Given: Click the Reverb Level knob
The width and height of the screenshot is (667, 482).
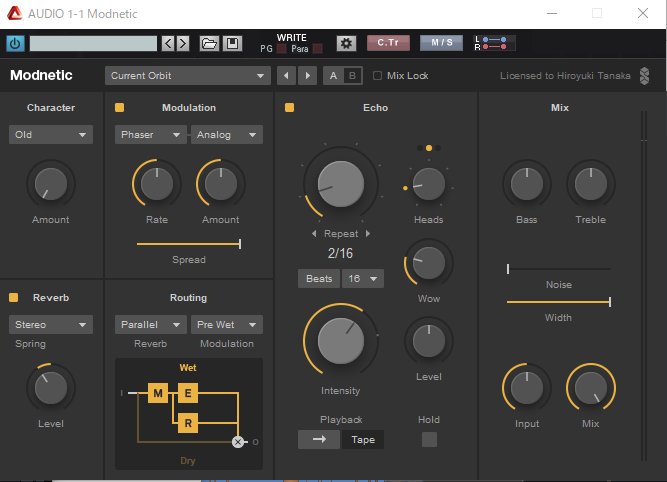Looking at the screenshot, I should (x=51, y=388).
